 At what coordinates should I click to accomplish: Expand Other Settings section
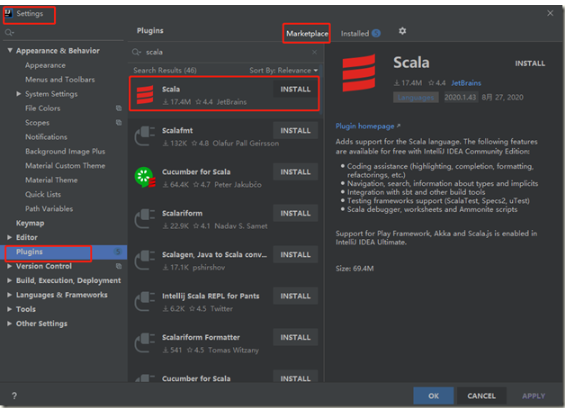(x=10, y=323)
